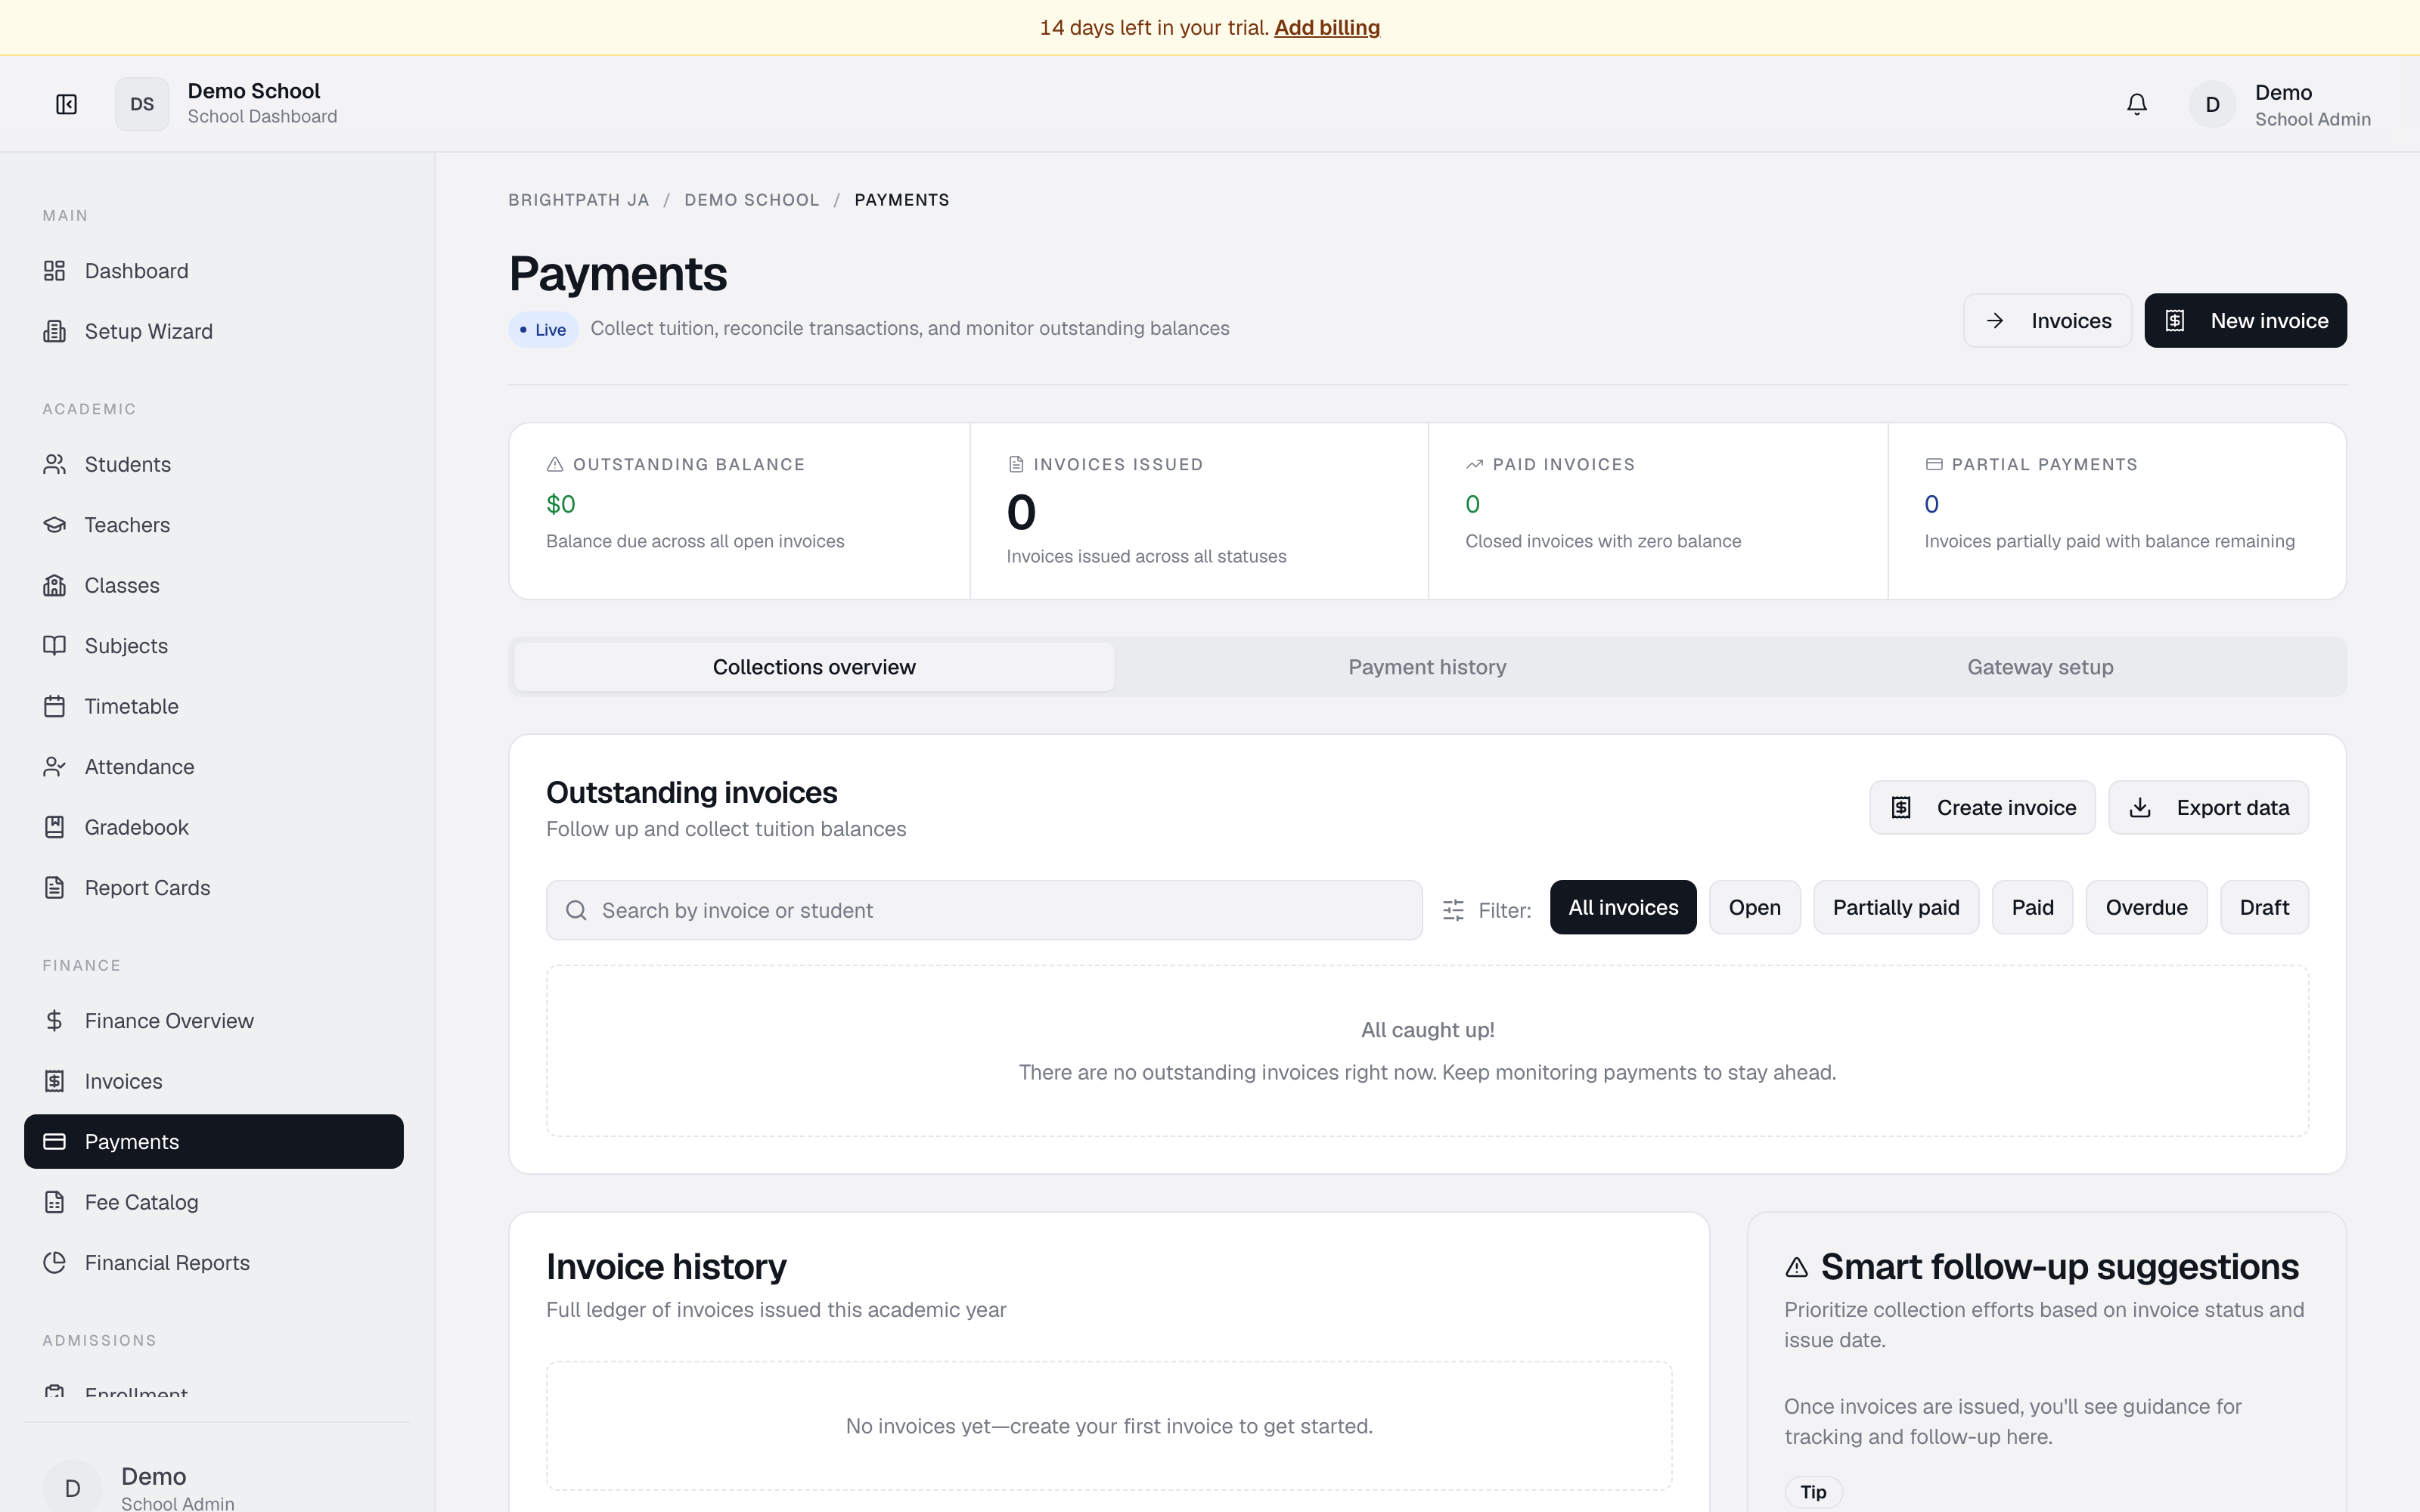Image resolution: width=2420 pixels, height=1512 pixels.
Task: Filter invoices by Paid status
Action: (x=2032, y=907)
